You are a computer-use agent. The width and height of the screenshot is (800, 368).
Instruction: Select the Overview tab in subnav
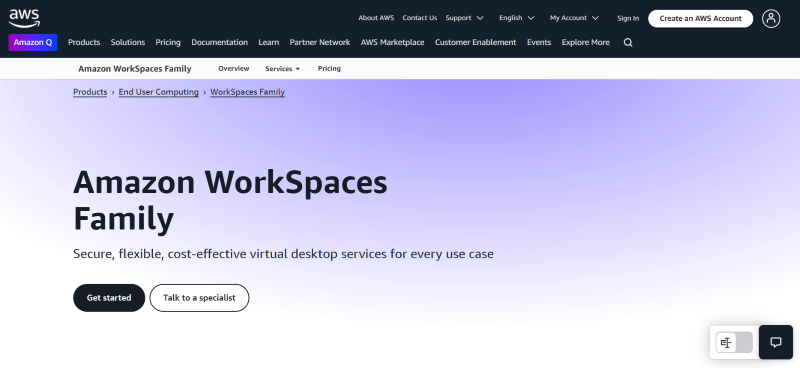coord(234,68)
